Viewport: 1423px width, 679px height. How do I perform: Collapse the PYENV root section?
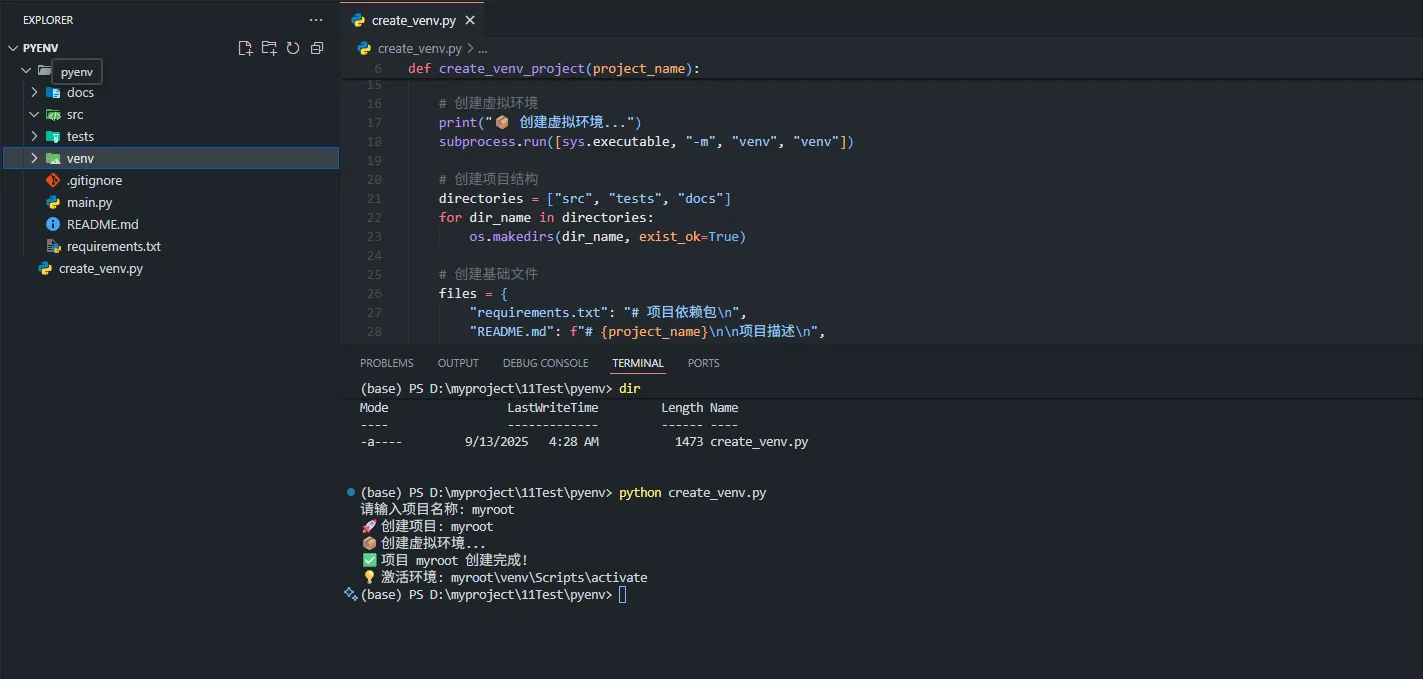(13, 48)
